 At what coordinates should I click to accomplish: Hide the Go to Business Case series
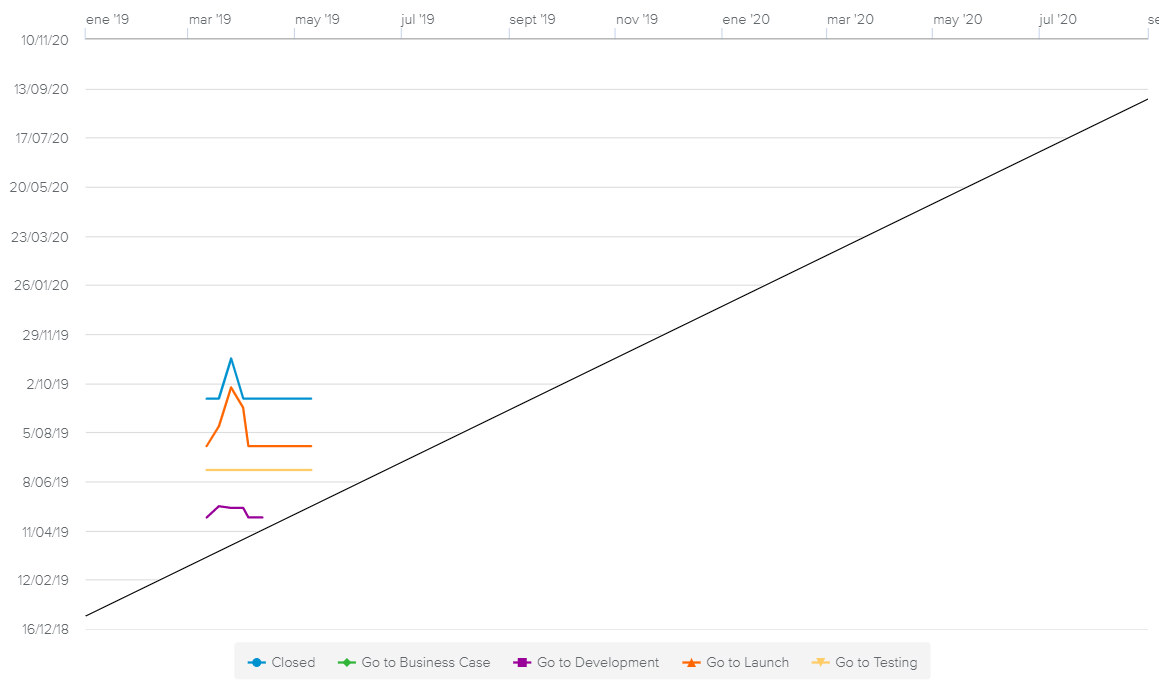[x=426, y=662]
